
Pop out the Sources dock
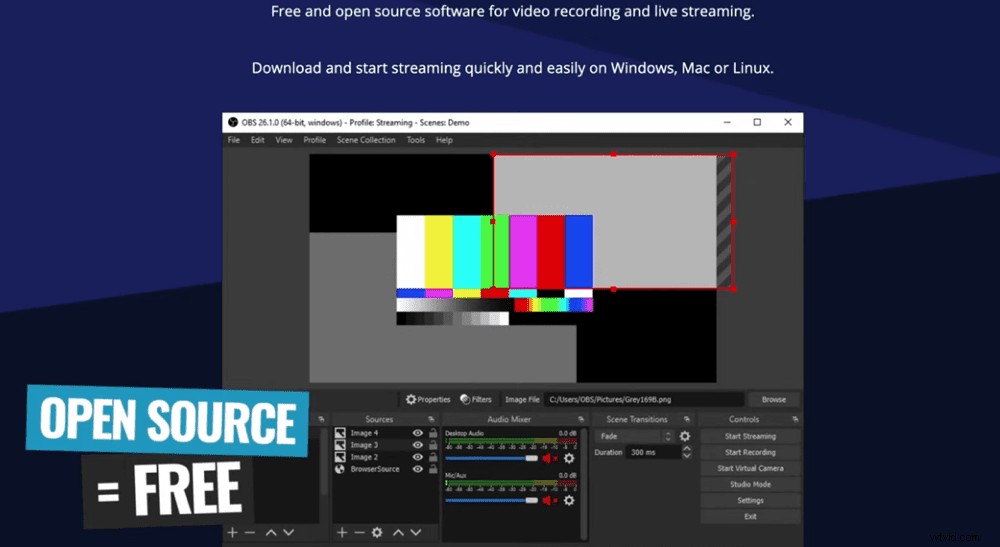(x=431, y=419)
